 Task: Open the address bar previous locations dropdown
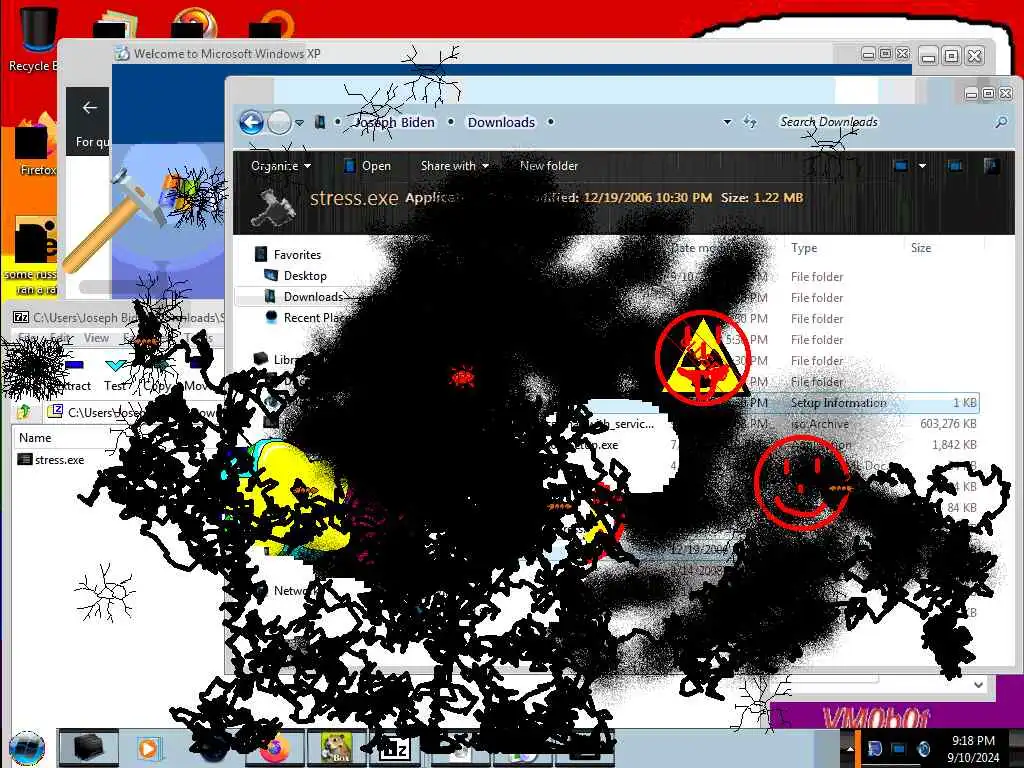[727, 122]
